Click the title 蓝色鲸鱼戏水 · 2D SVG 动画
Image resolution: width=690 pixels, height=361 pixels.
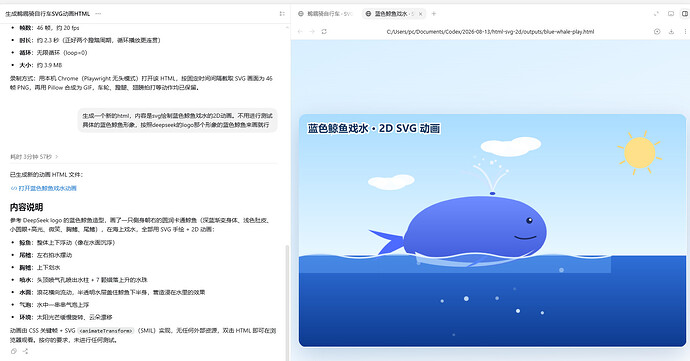pos(374,128)
